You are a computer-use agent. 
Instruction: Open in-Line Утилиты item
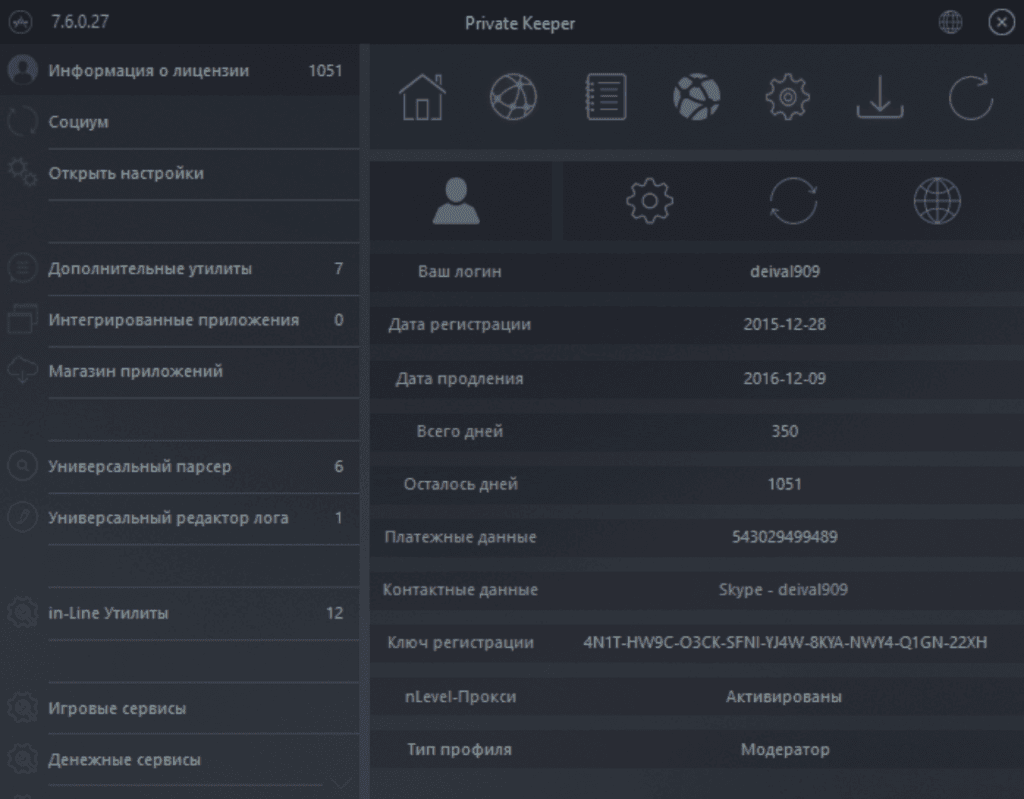click(180, 613)
